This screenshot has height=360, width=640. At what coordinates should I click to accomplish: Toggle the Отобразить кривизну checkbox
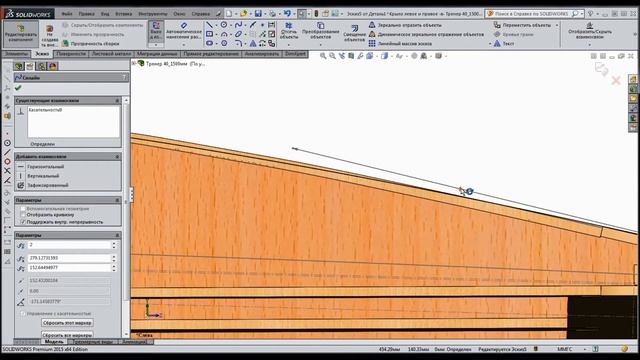[x=23, y=215]
